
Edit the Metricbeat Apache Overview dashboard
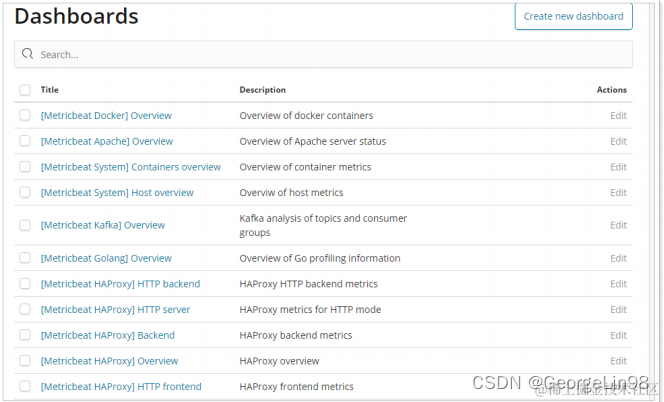618,141
